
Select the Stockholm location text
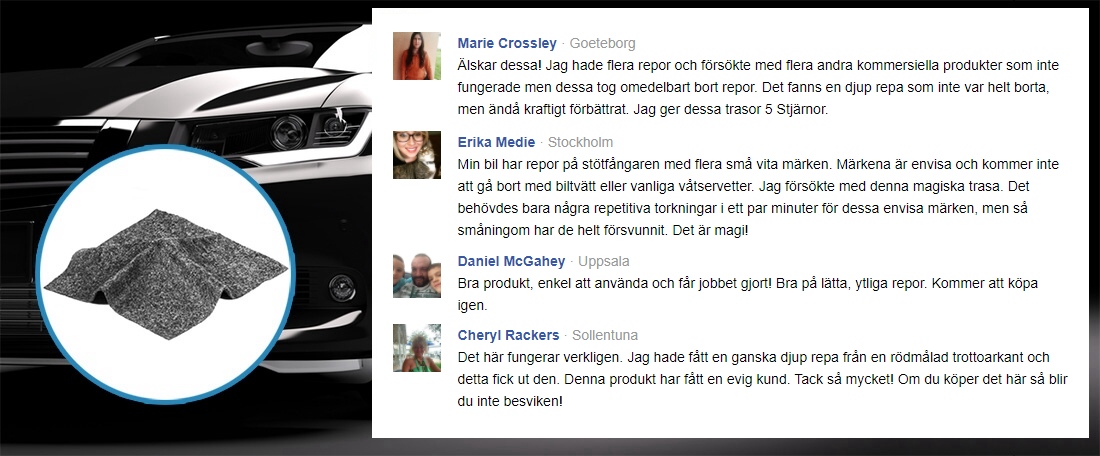pyautogui.click(x=580, y=142)
